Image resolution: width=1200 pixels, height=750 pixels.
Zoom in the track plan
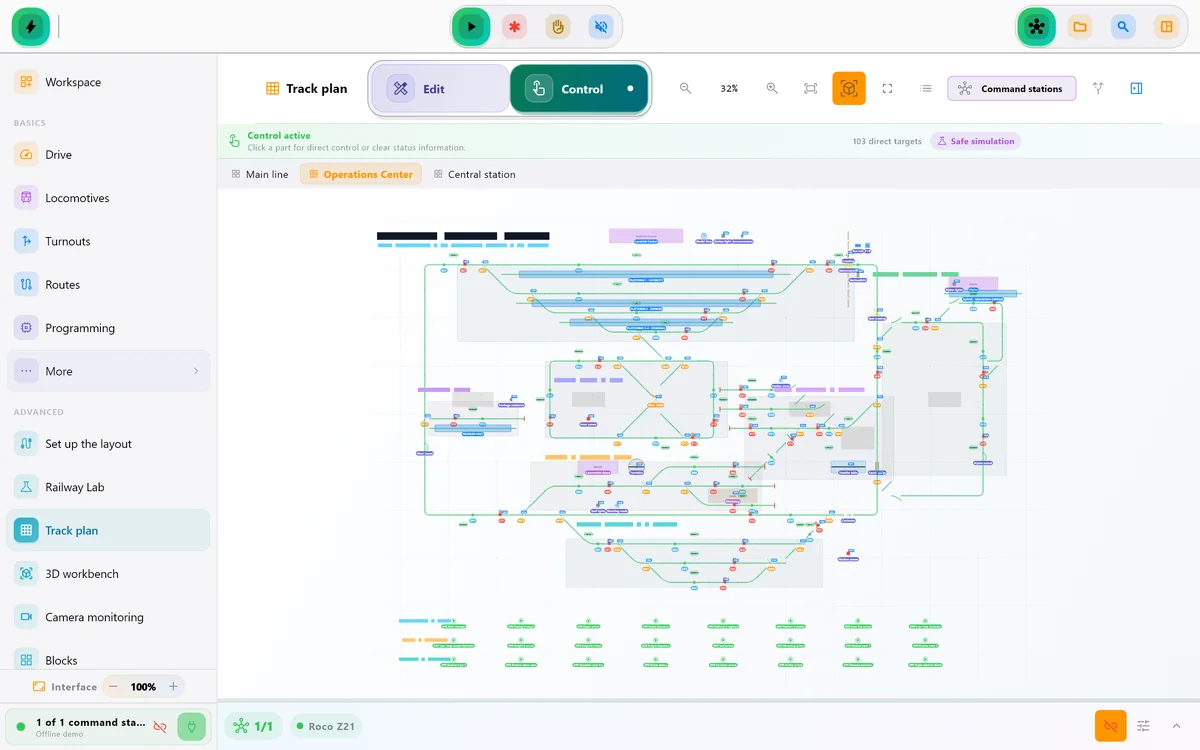coord(772,88)
